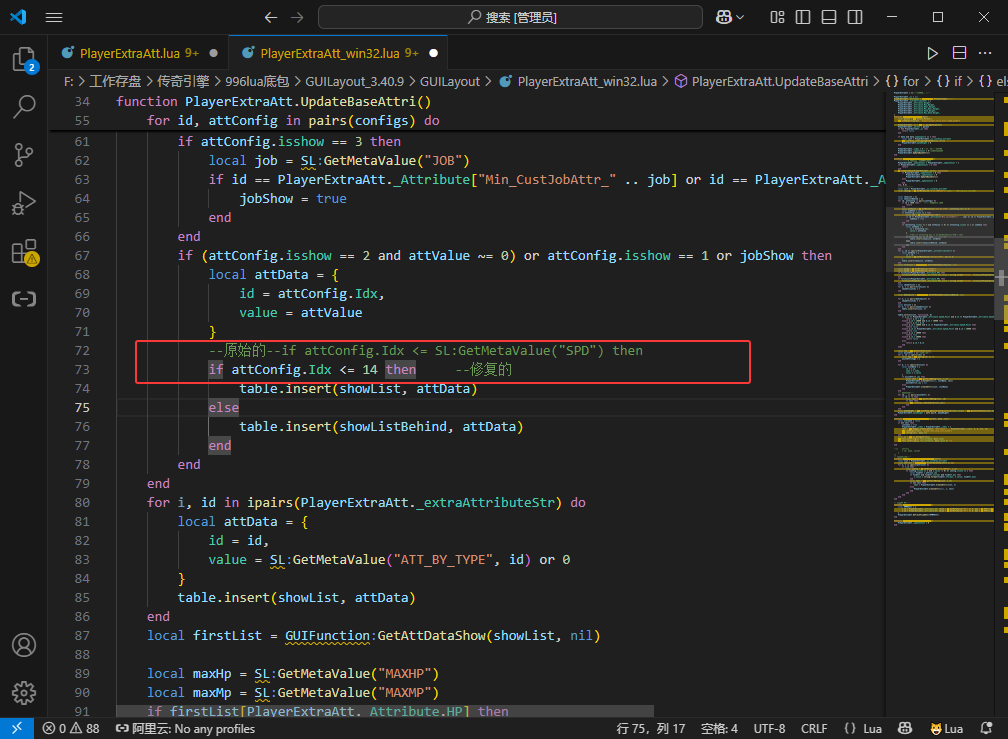Click the command center search box
Image resolution: width=1008 pixels, height=739 pixels.
point(512,17)
